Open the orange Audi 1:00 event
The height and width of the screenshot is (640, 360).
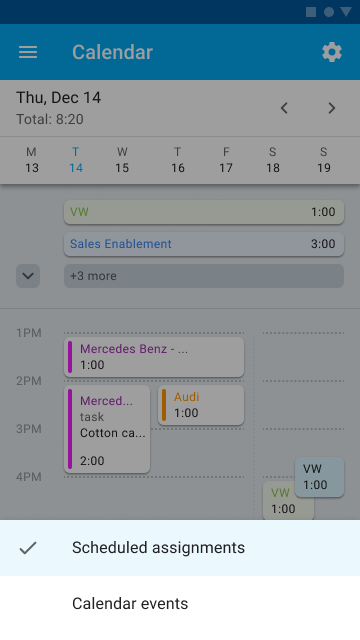pyautogui.click(x=201, y=405)
